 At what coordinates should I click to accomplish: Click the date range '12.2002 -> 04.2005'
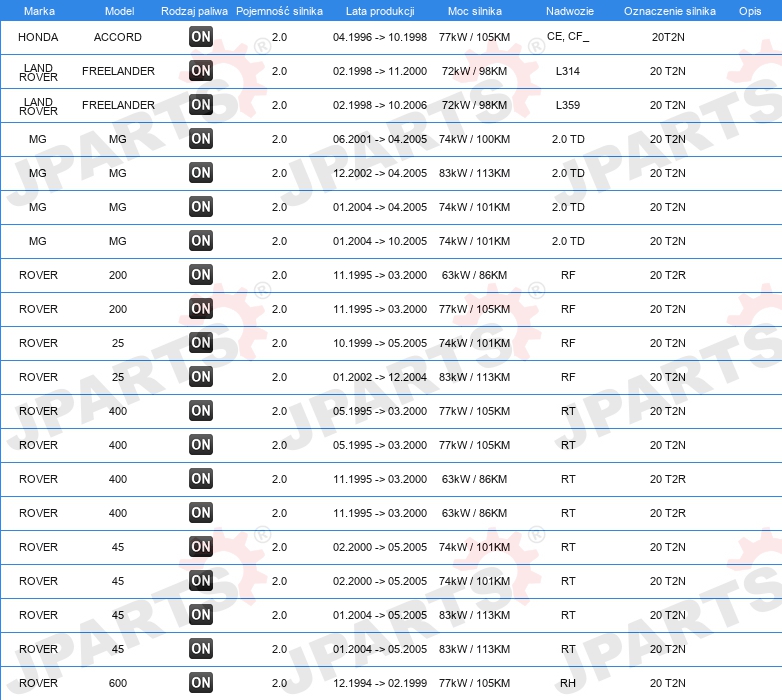[x=380, y=173]
